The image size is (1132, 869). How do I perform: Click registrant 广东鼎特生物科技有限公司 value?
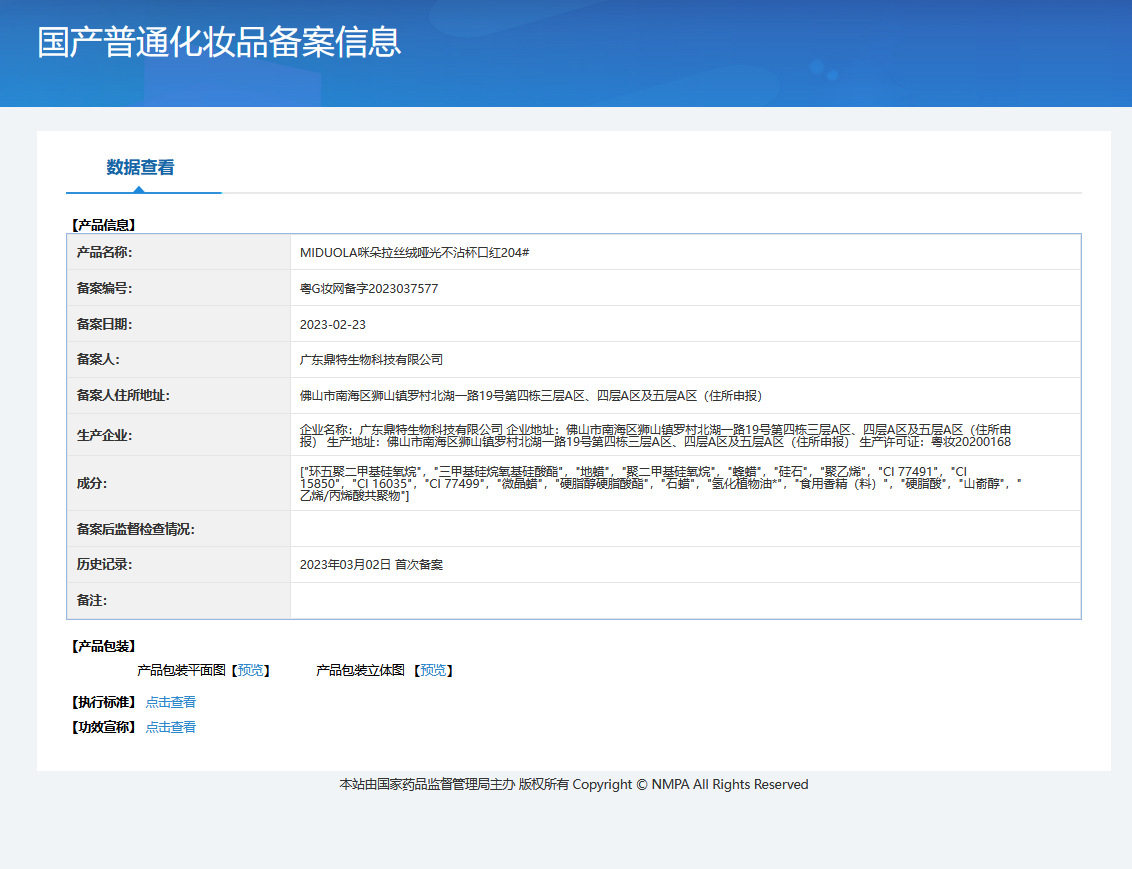tap(371, 359)
